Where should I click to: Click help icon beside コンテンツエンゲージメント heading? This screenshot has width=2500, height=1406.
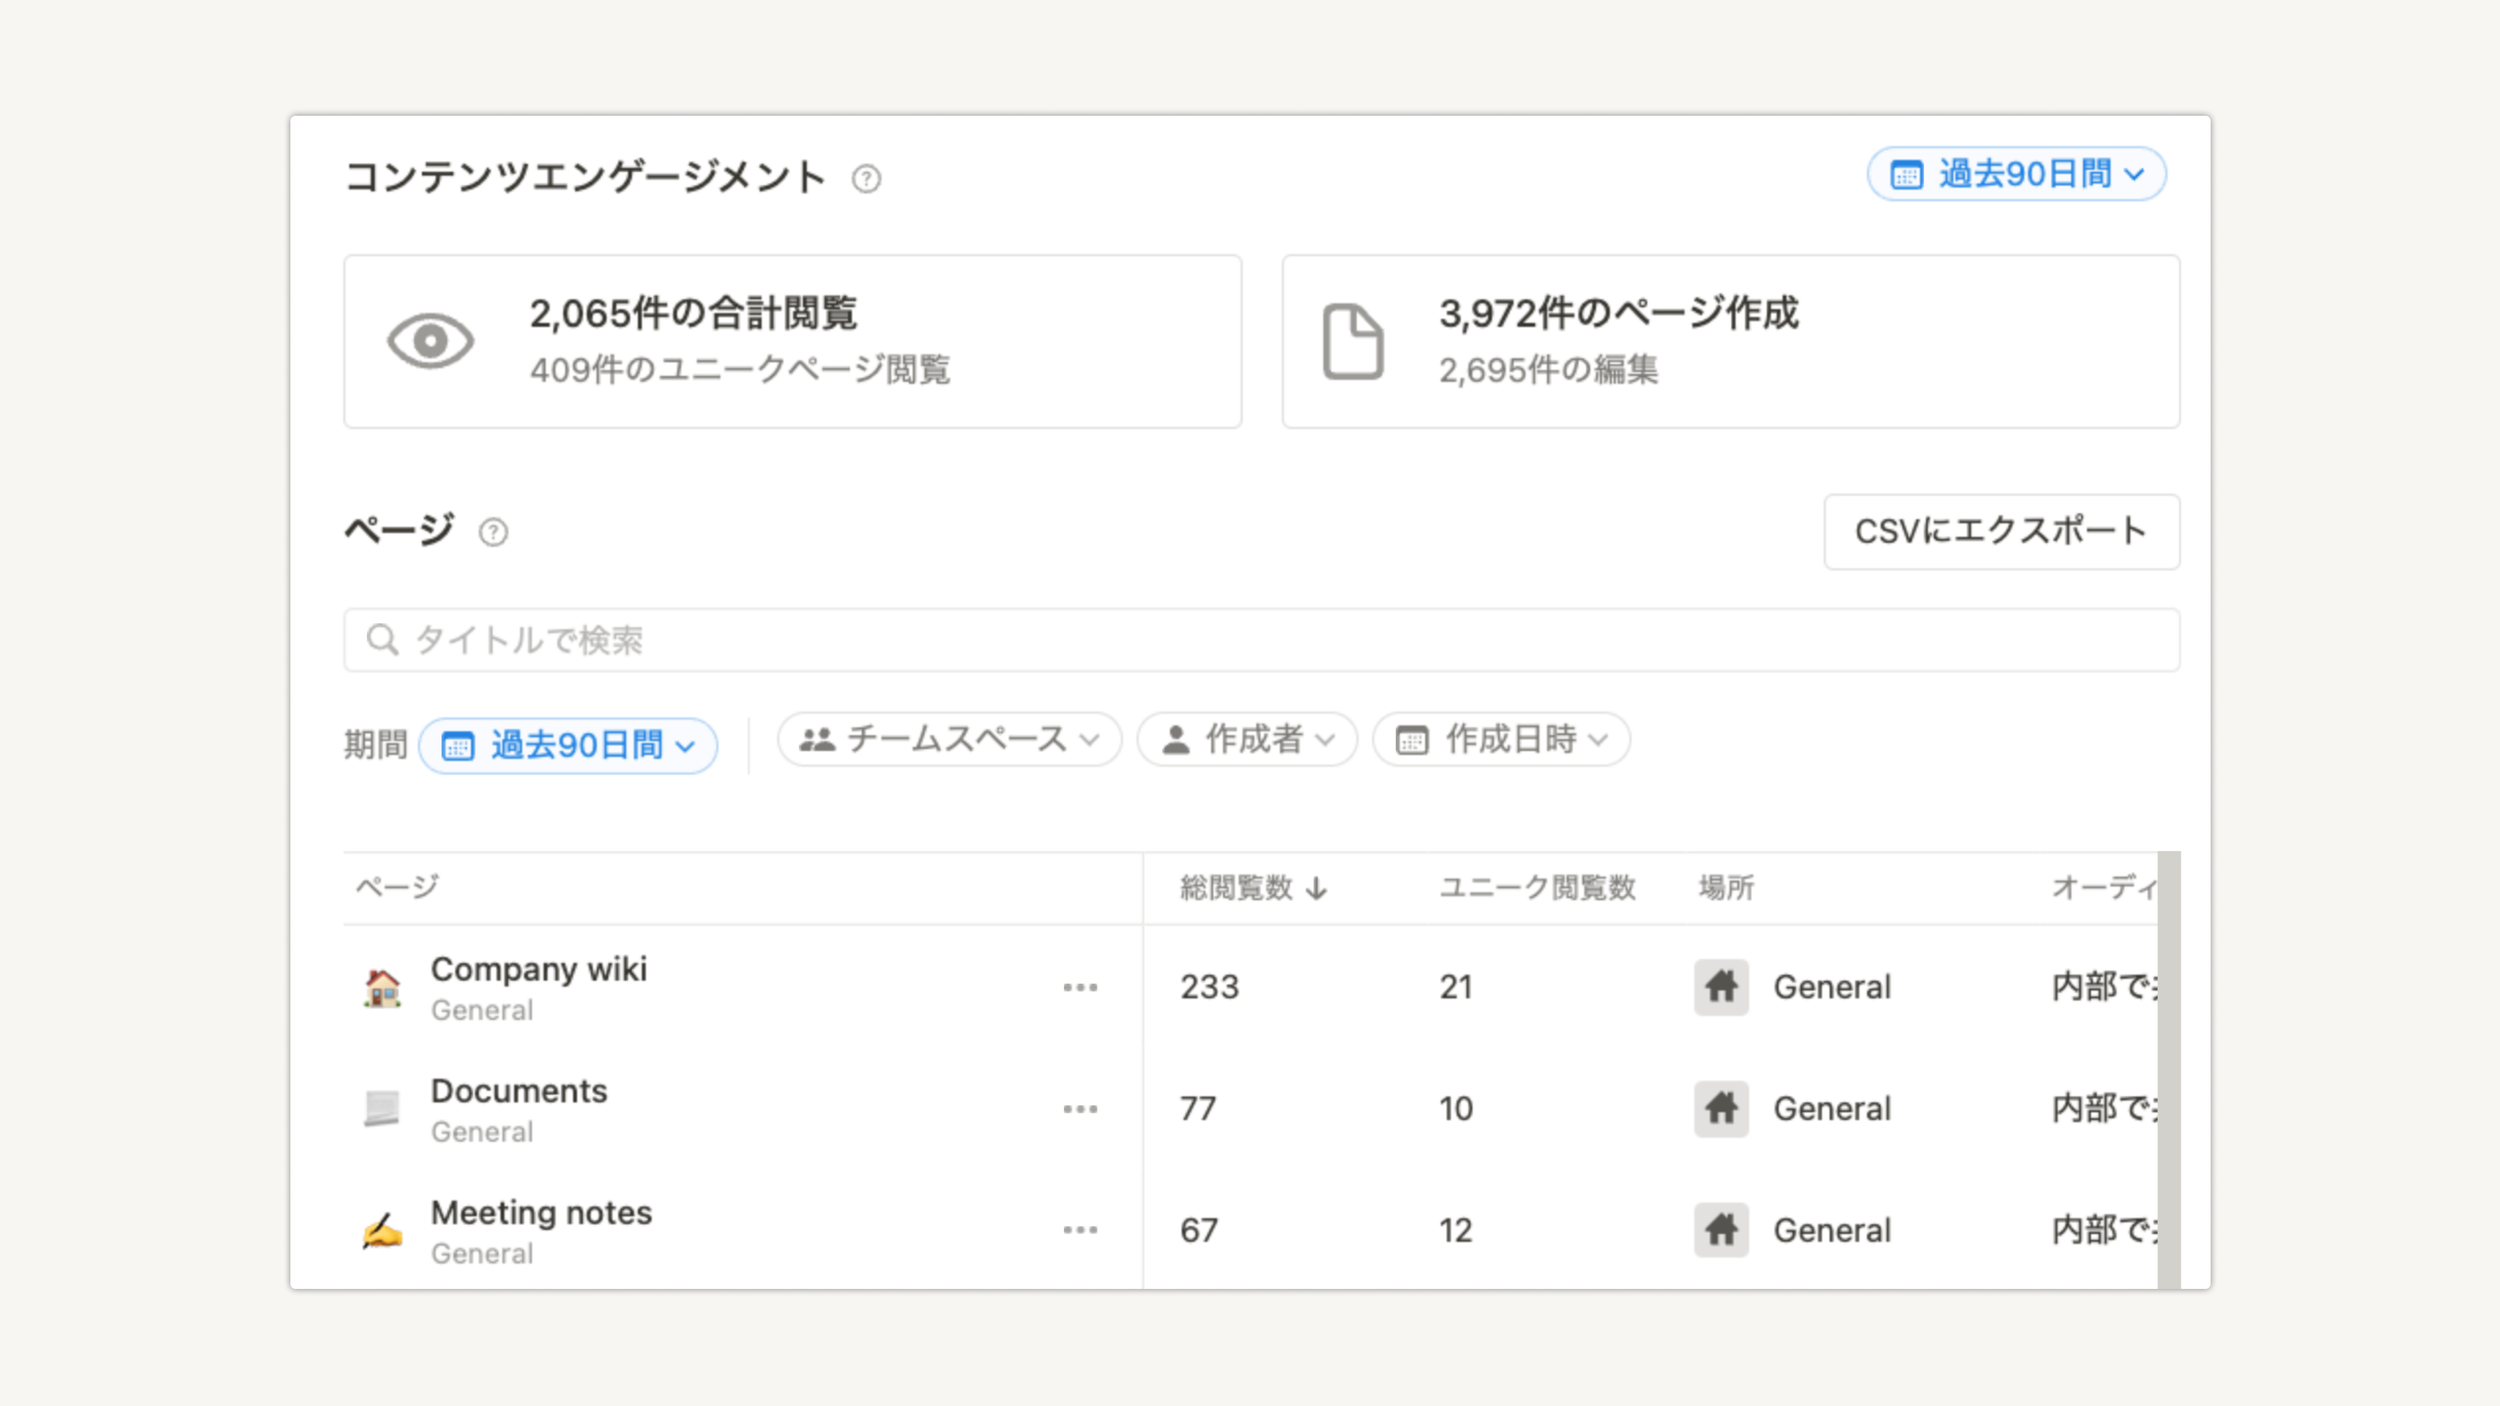click(866, 179)
